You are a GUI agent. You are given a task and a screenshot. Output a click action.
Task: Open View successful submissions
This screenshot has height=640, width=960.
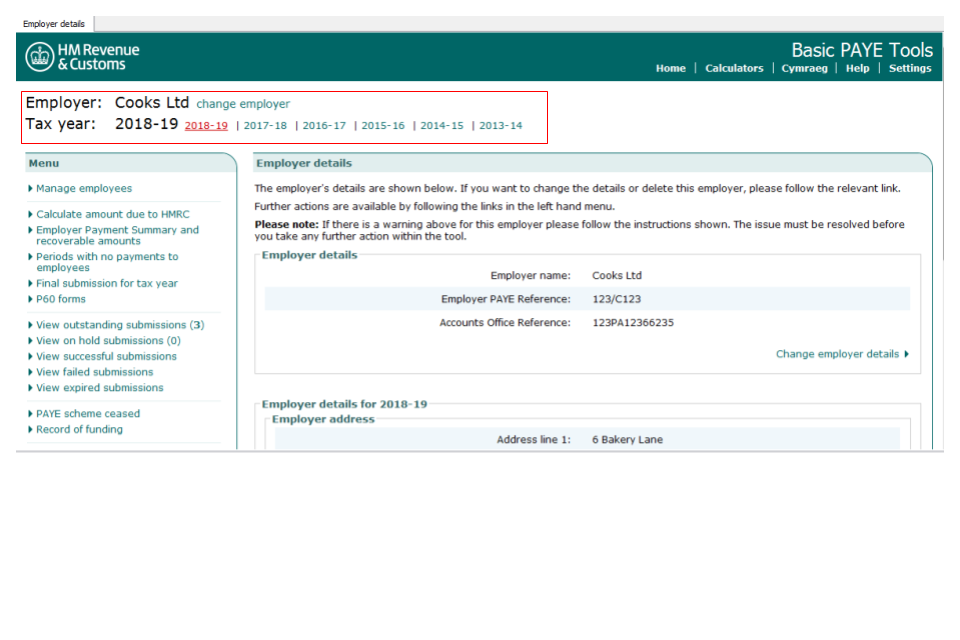pos(106,356)
